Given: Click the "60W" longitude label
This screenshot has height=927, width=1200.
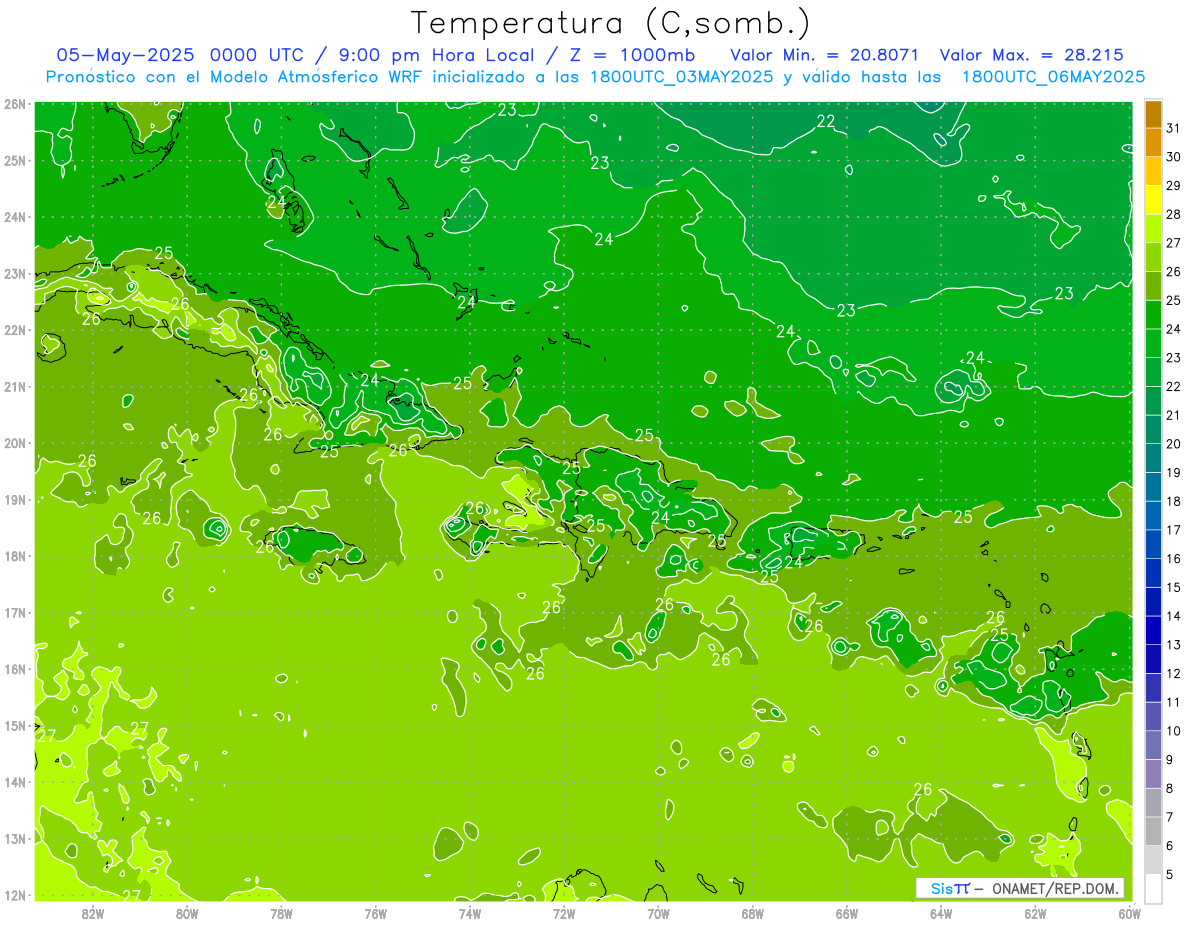Looking at the screenshot, I should (x=1130, y=913).
